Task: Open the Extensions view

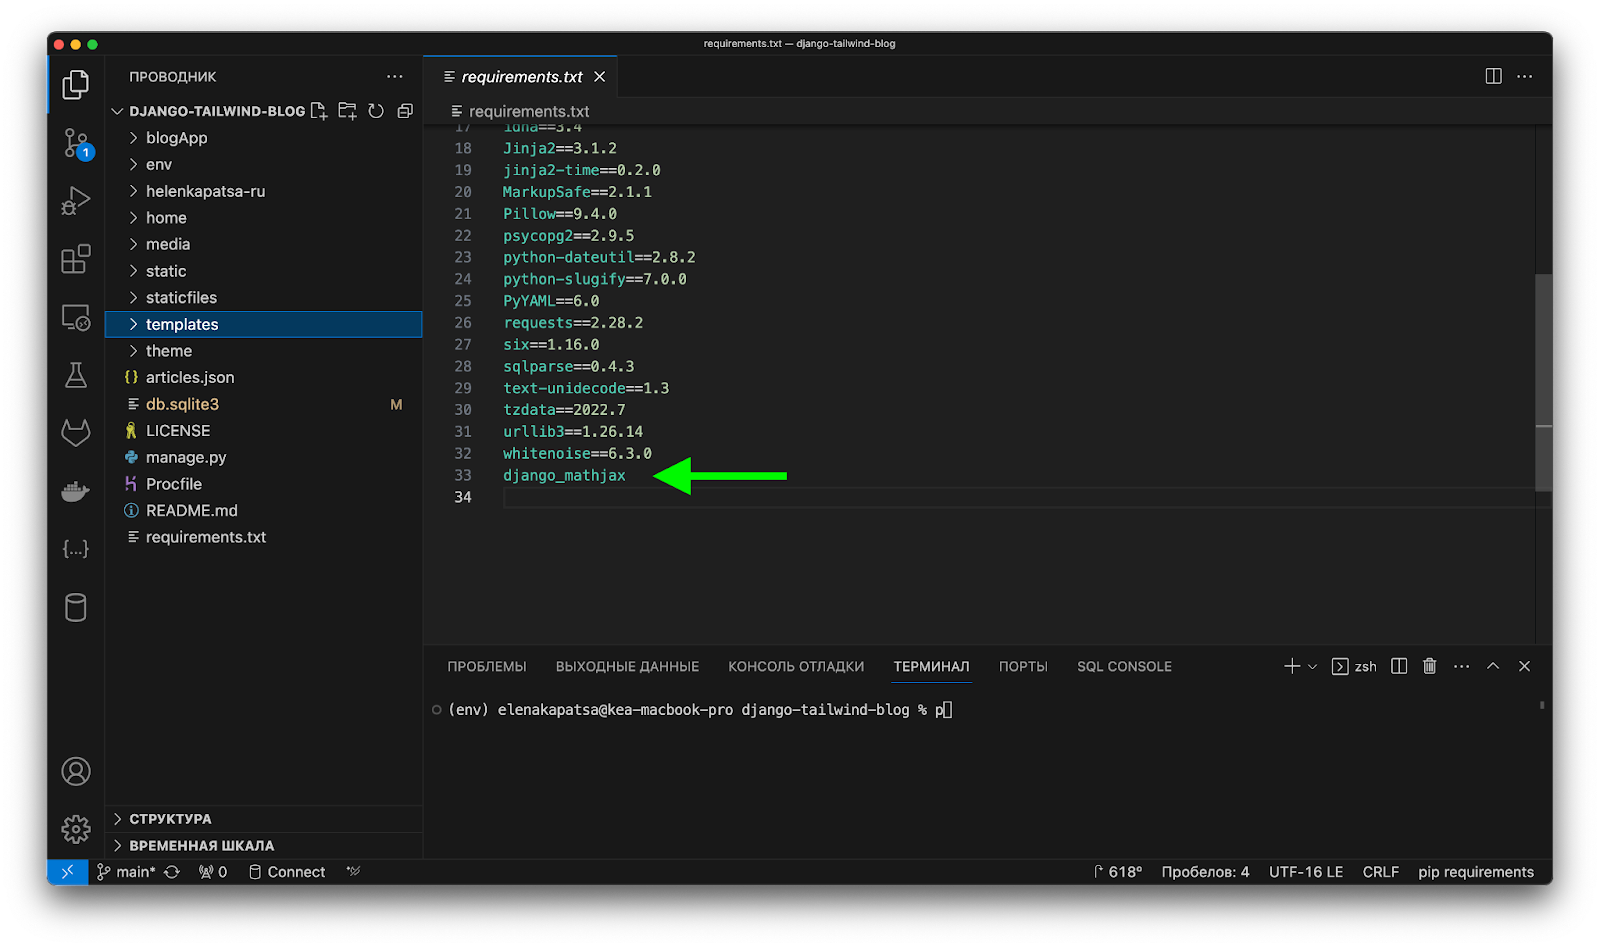Action: 76,259
